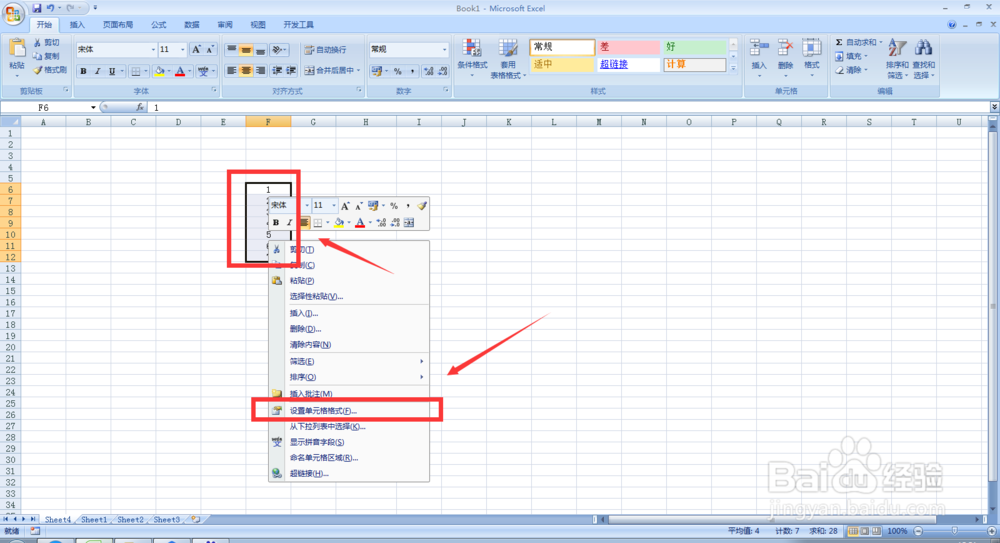
Task: Expand Filter (筛选) submenu in context menu
Action: point(349,361)
